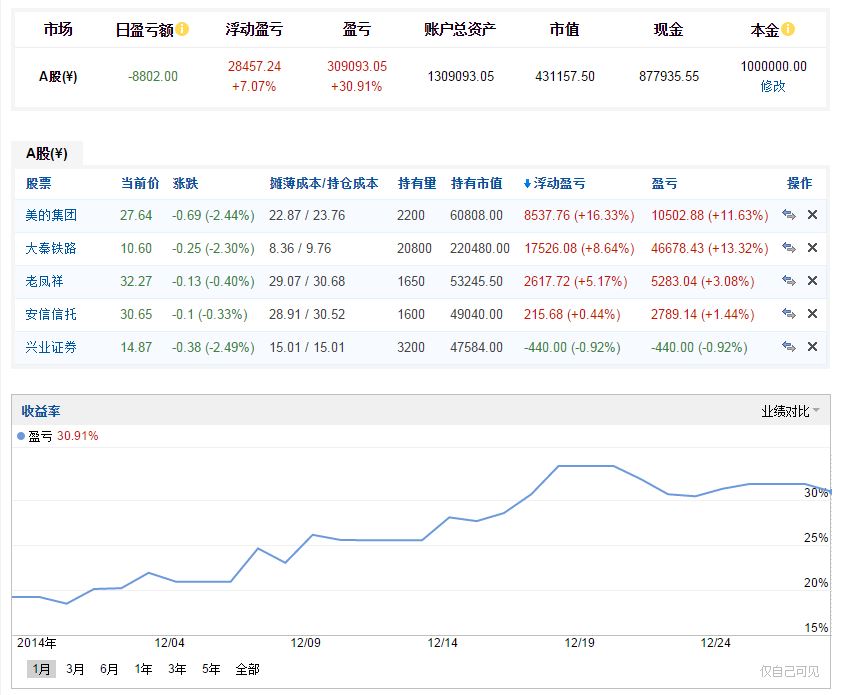Click the 日盈亏额 value -8802.00
The image size is (841, 695).
[153, 76]
